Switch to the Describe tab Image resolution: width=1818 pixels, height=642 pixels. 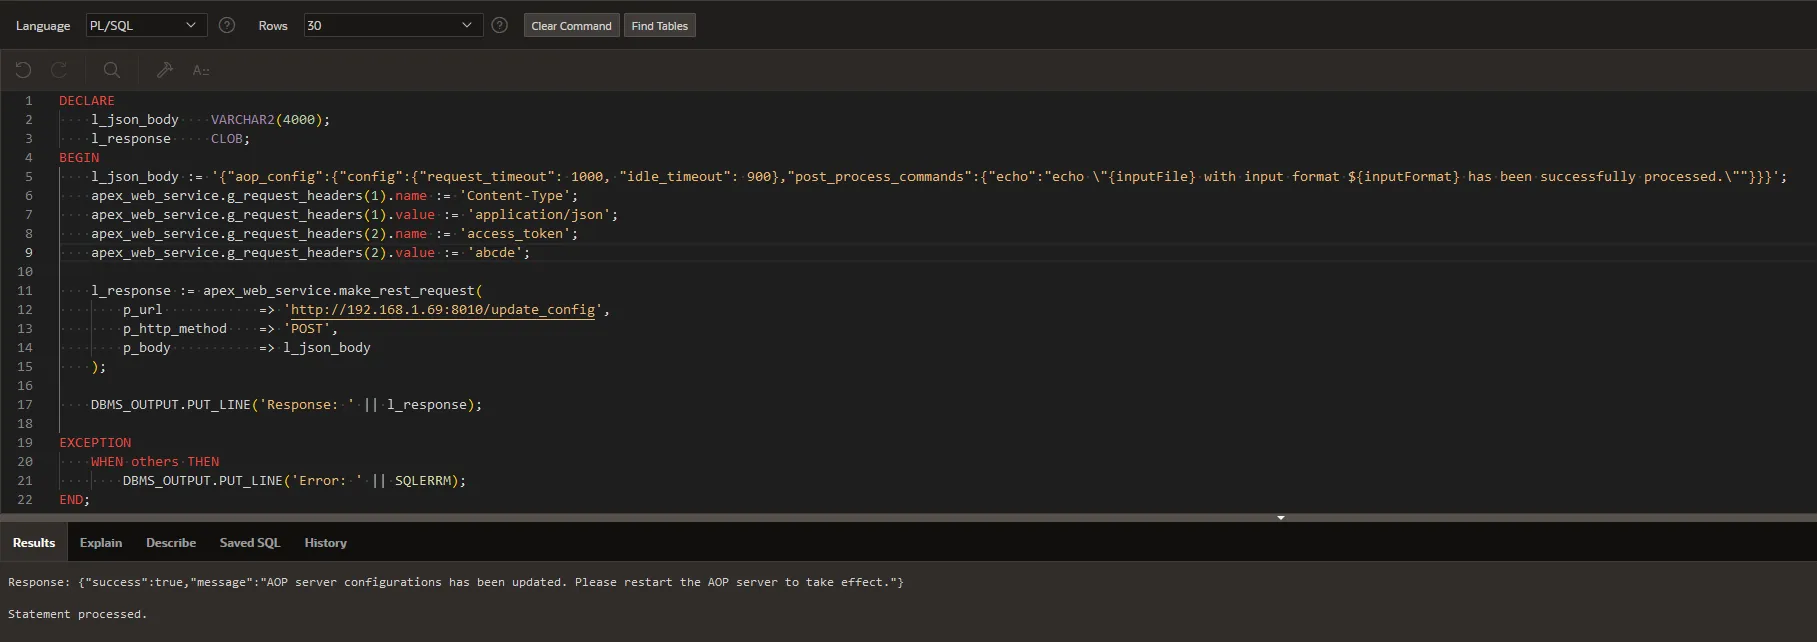[x=171, y=543]
